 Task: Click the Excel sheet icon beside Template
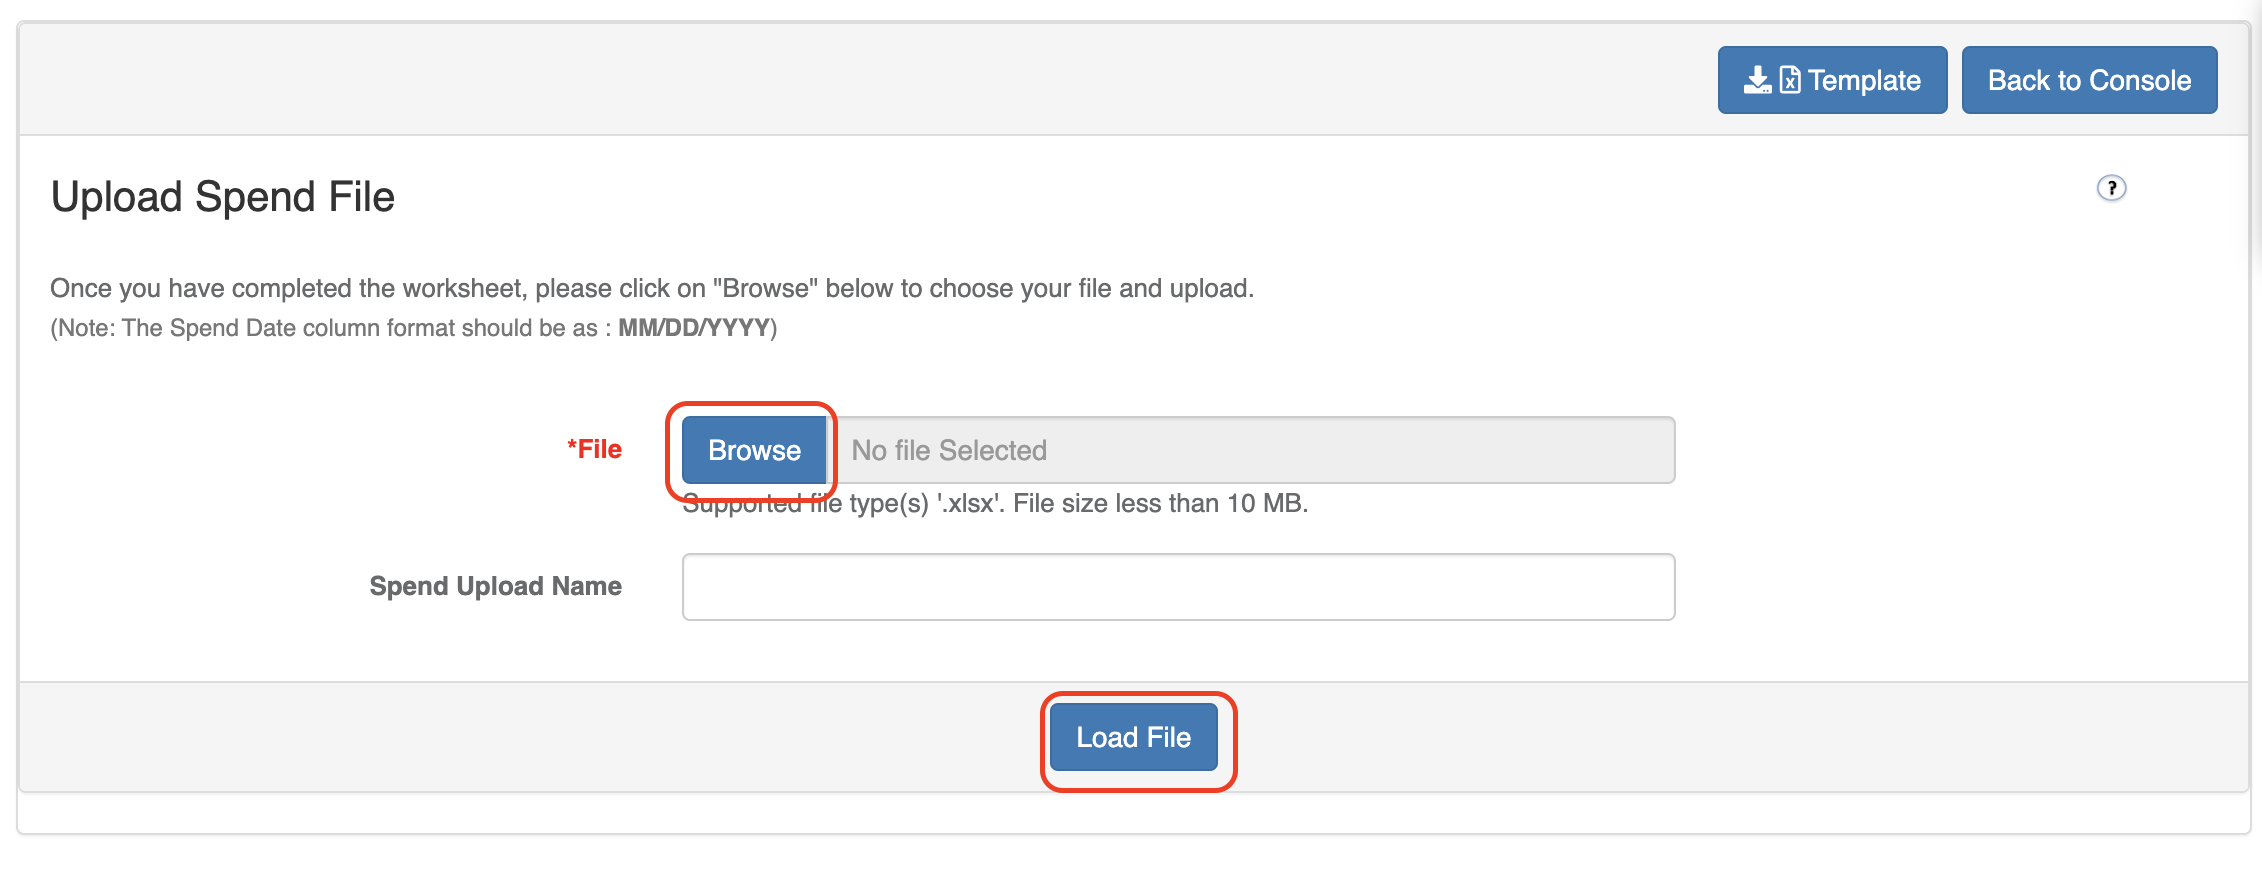1790,80
